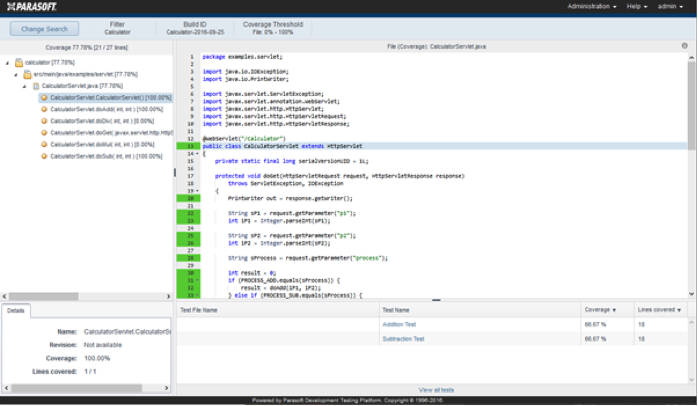Screen dimensions: 698x406
Task: Click the doSub method icon
Action: tap(44, 156)
